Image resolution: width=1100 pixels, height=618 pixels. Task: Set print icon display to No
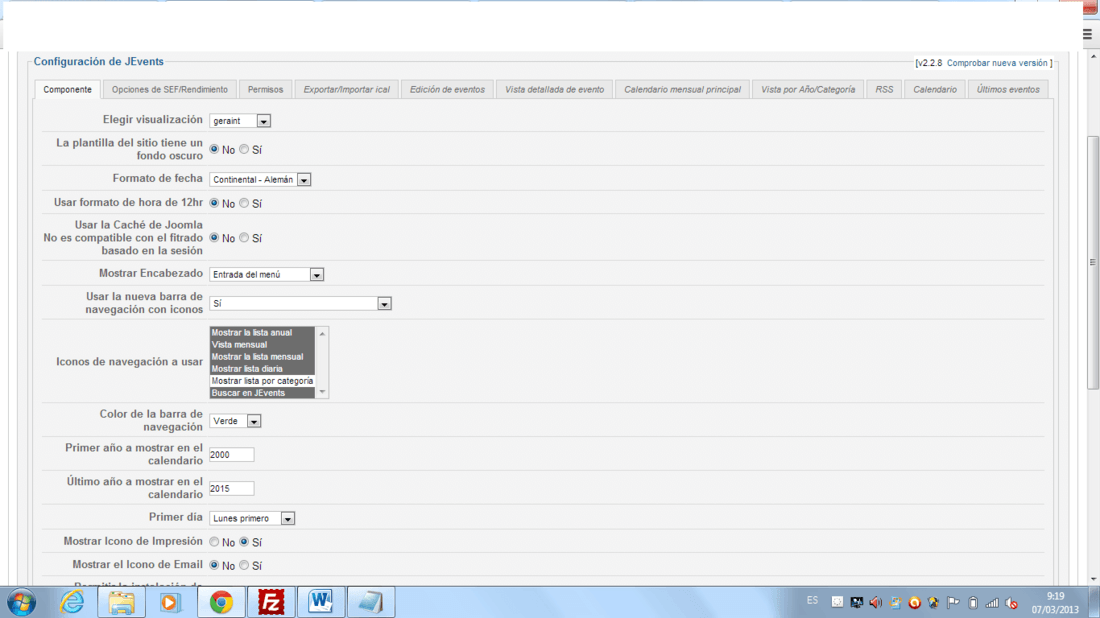(214, 542)
